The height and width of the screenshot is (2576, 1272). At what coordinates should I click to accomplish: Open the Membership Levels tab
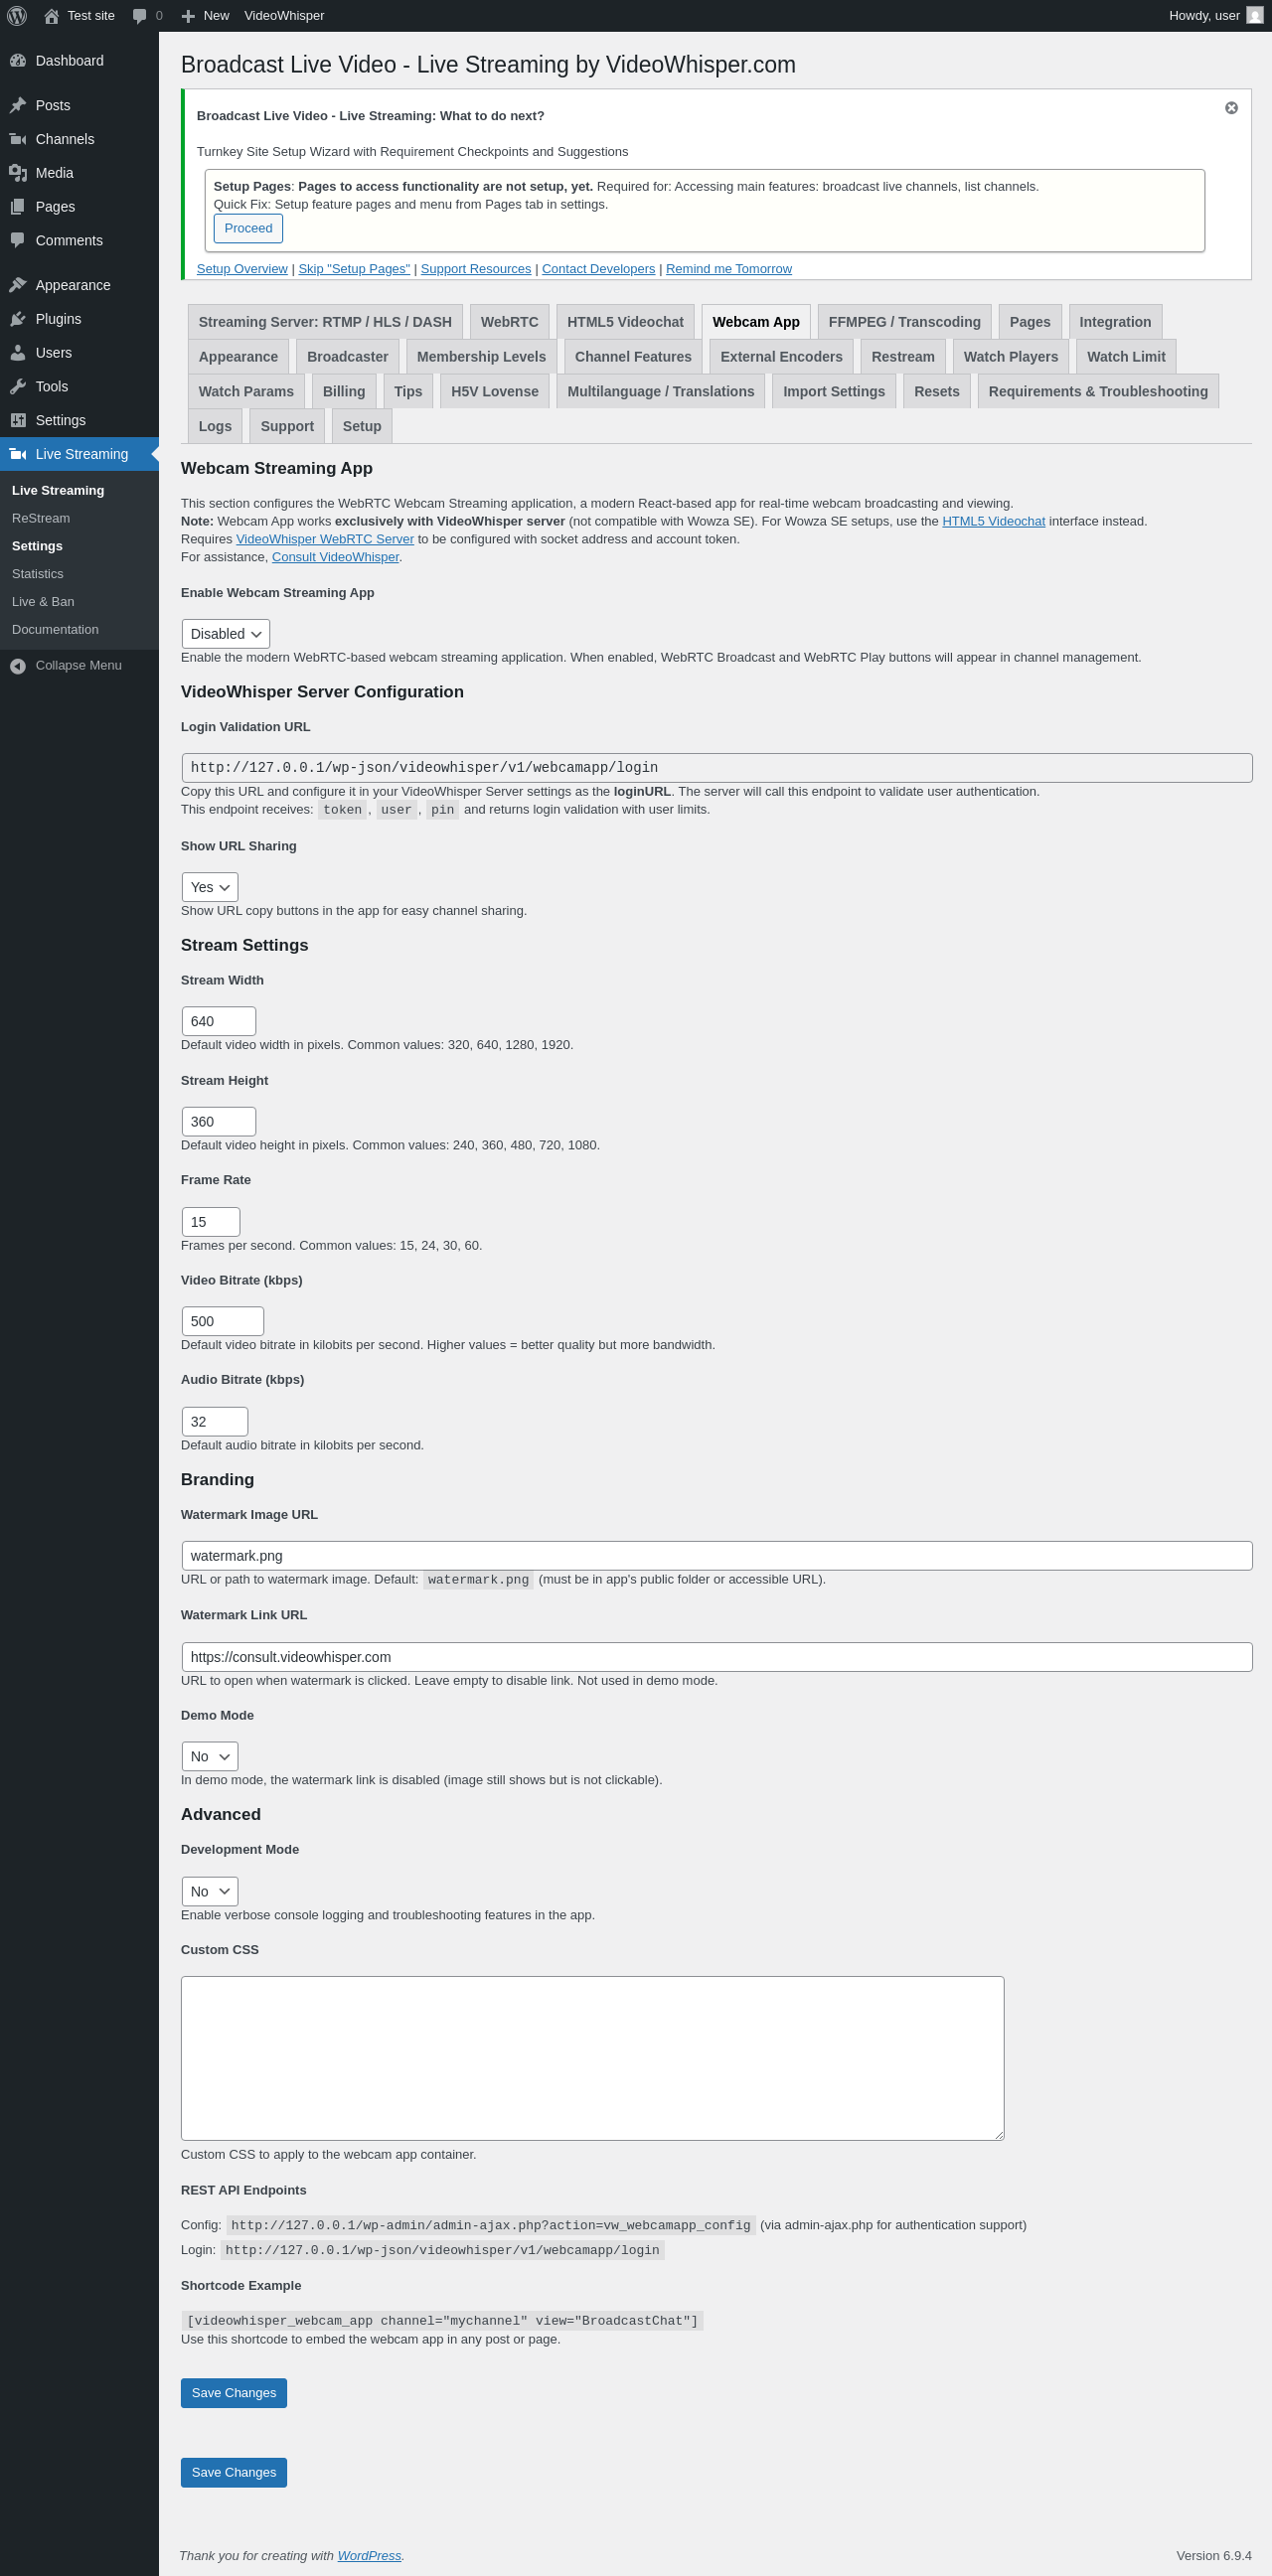[481, 357]
